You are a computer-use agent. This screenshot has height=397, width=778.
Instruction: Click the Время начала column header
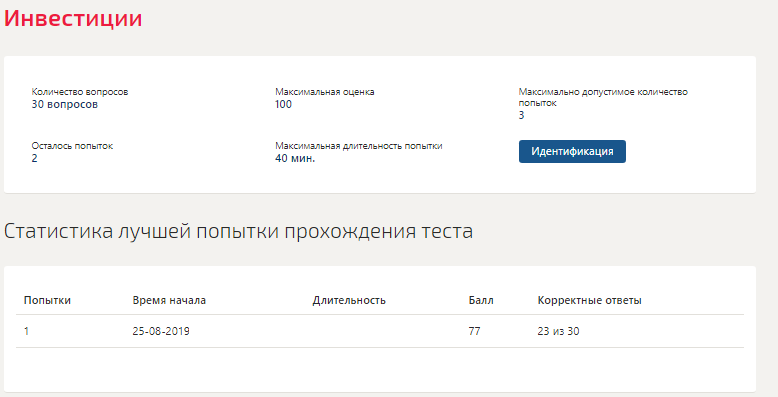click(169, 300)
